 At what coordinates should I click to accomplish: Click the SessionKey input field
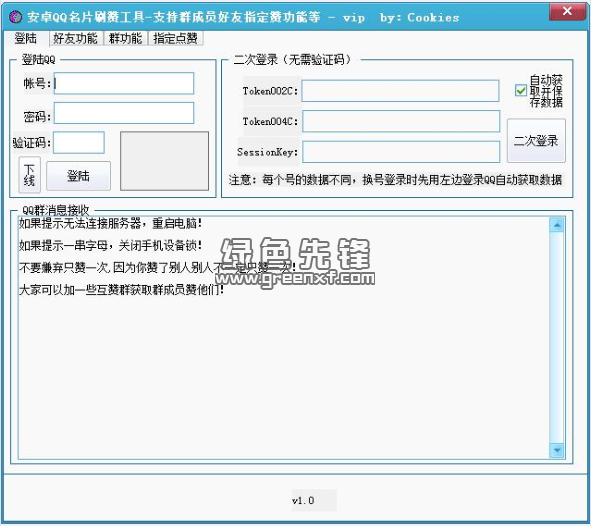pyautogui.click(x=401, y=152)
